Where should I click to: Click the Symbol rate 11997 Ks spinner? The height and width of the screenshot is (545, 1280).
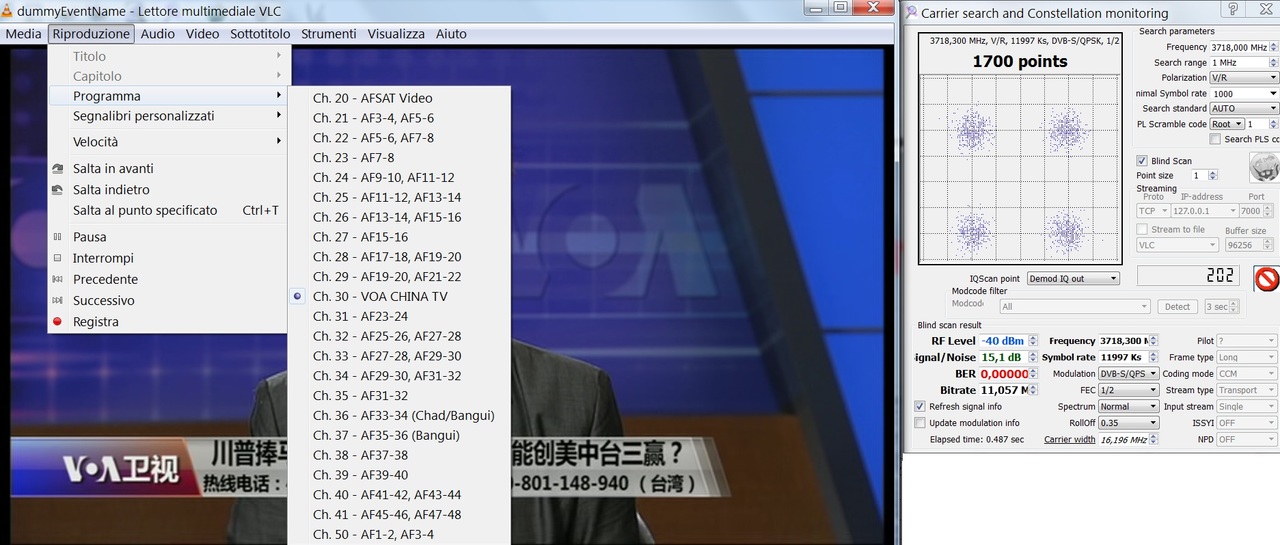[x=1153, y=357]
